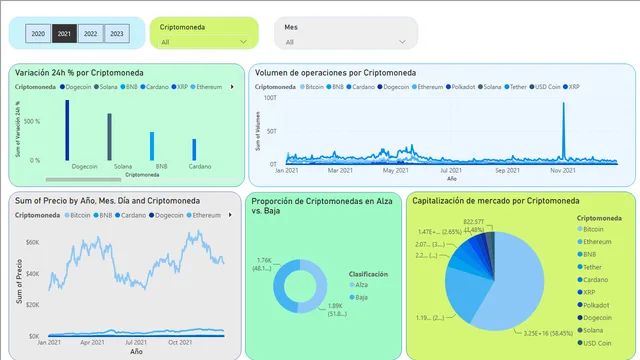This screenshot has width=640, height=360.
Task: Click the Volumen de operaciones chart title
Action: pos(336,73)
